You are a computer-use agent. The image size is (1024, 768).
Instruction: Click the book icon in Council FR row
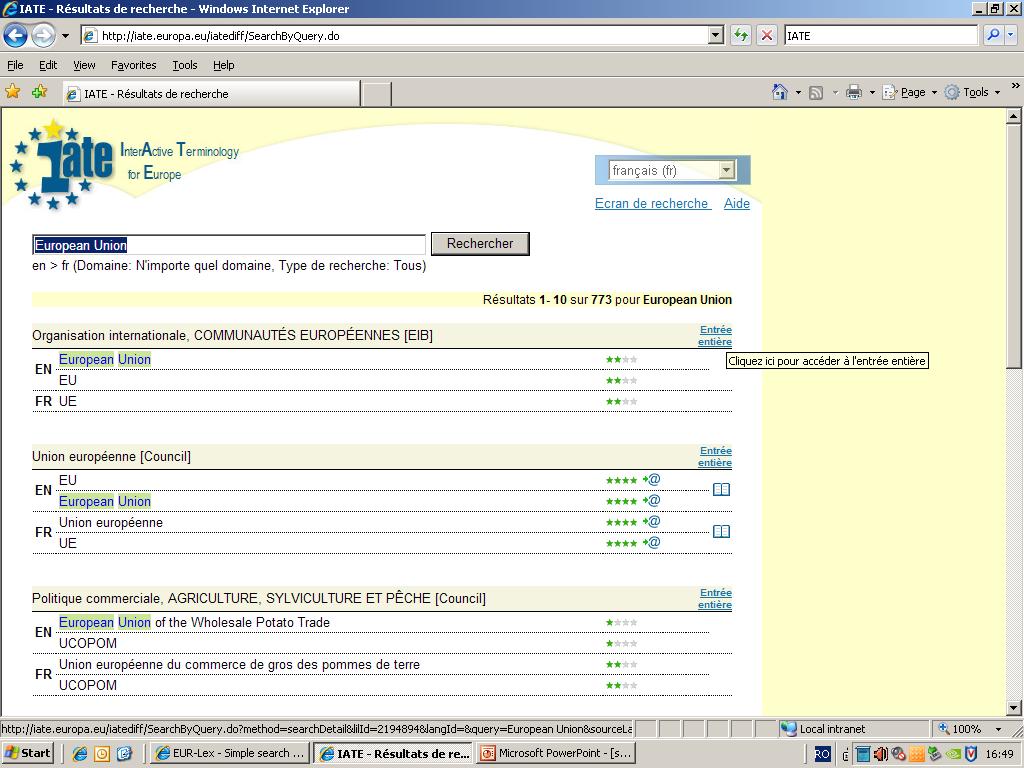(x=721, y=532)
